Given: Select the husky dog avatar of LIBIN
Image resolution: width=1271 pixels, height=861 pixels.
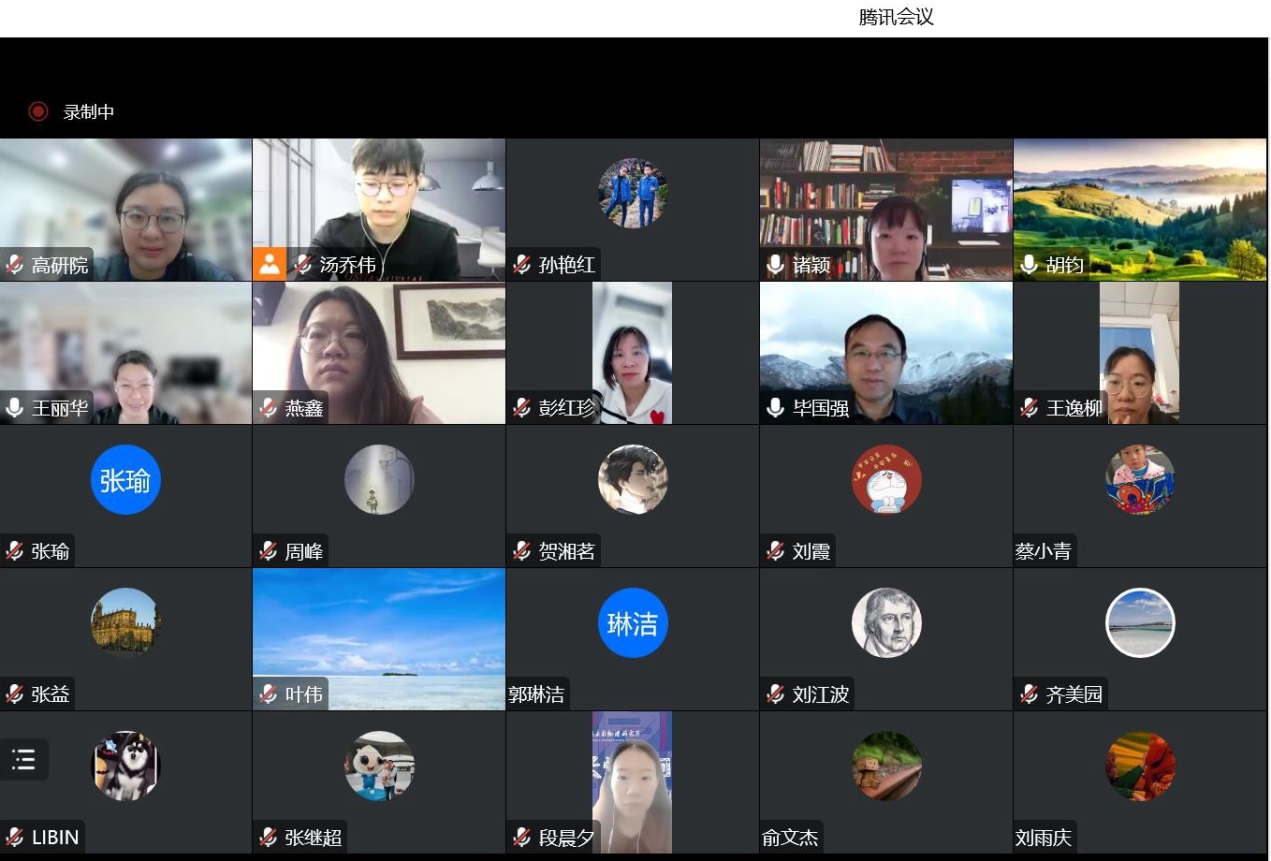Looking at the screenshot, I should [x=126, y=766].
